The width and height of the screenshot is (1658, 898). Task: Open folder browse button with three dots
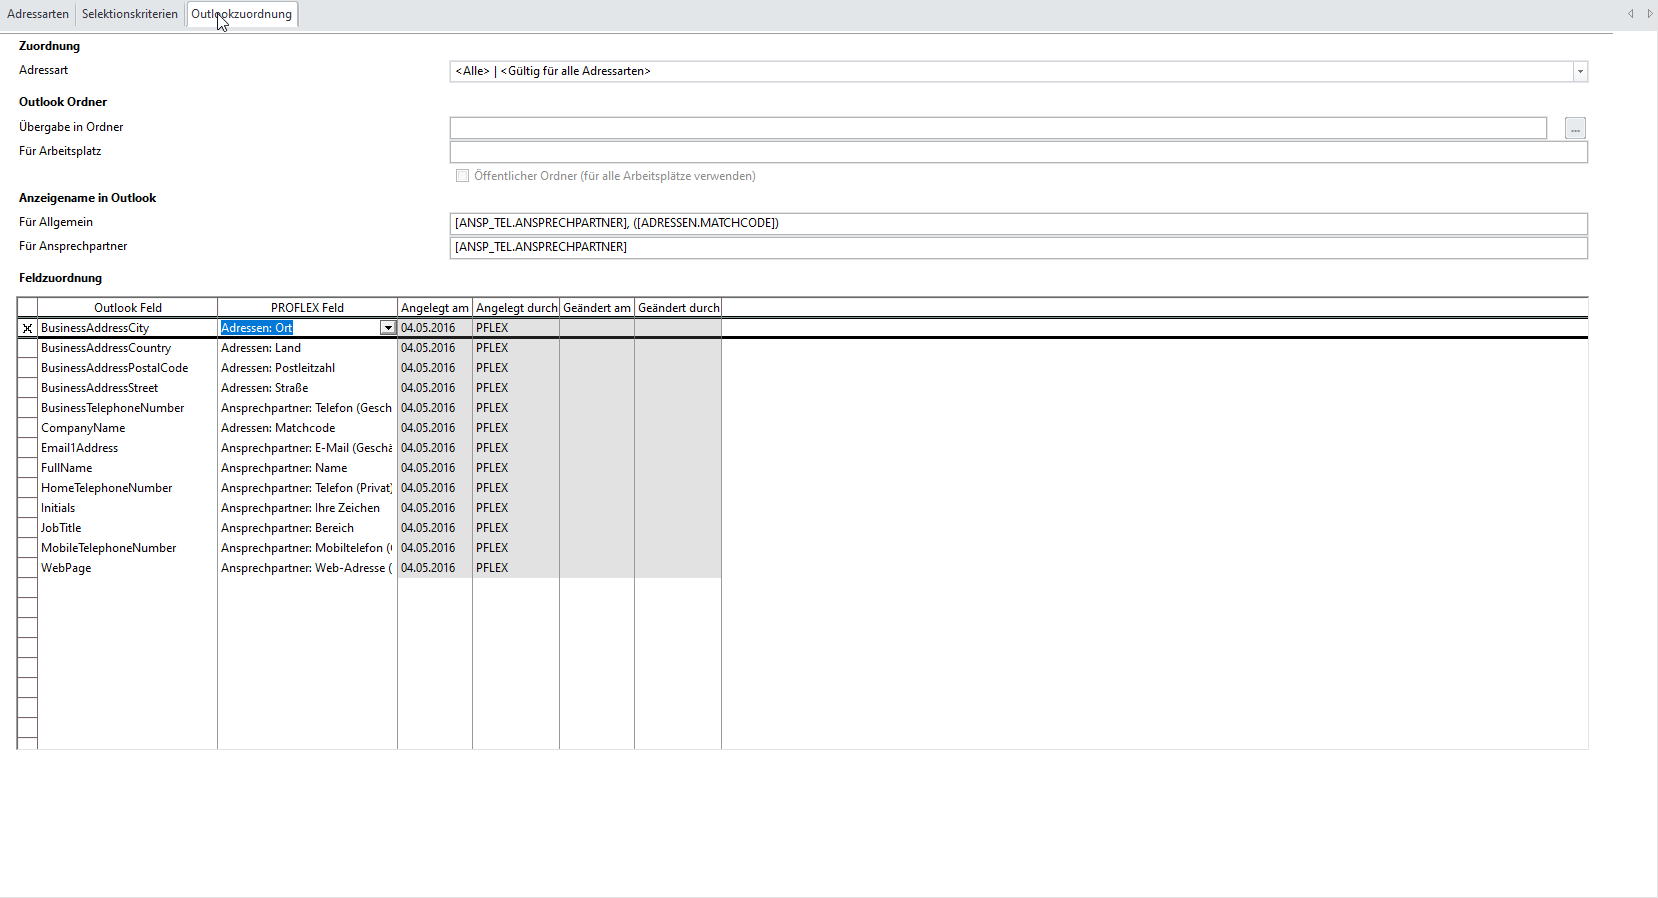1575,129
